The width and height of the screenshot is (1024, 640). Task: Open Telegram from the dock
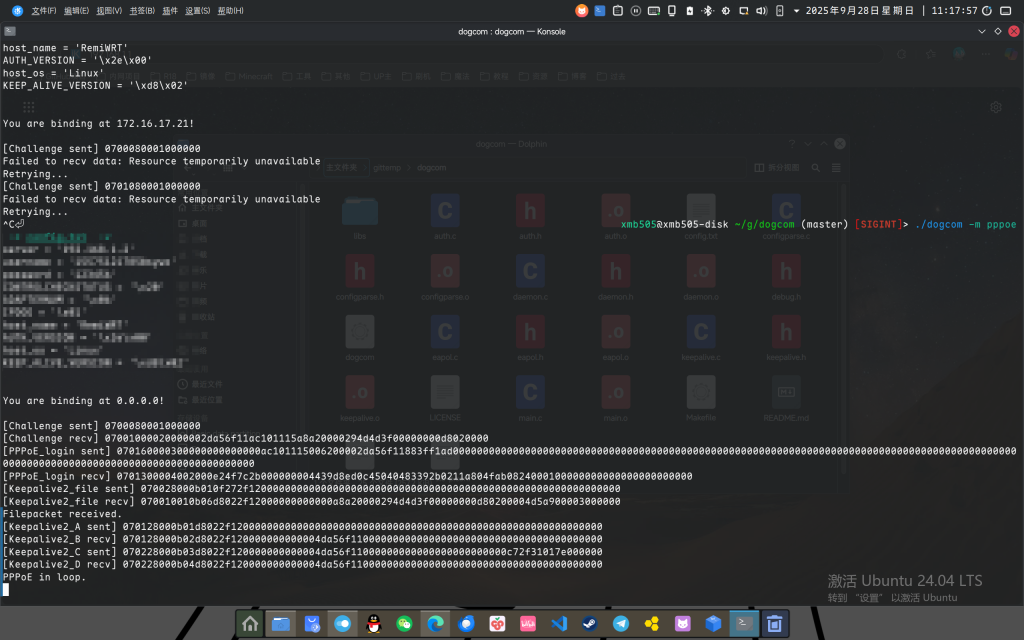pyautogui.click(x=620, y=624)
